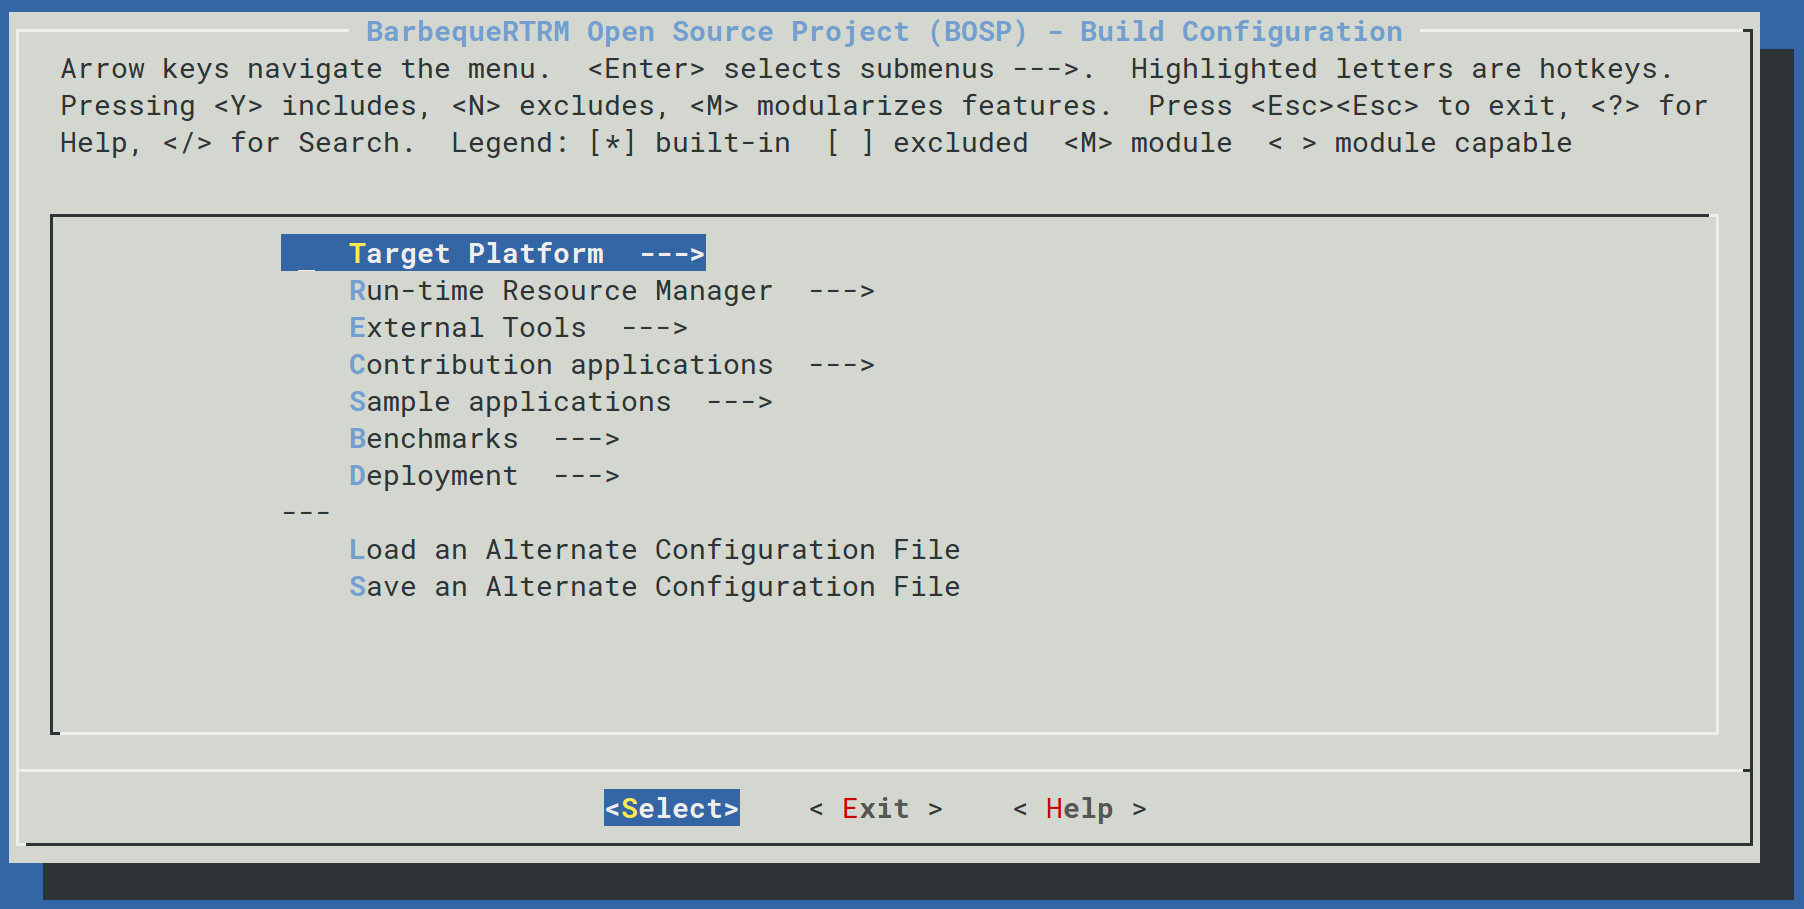Choose Save an Alternate Configuration File
Screen dimensions: 1804x909
tap(655, 587)
